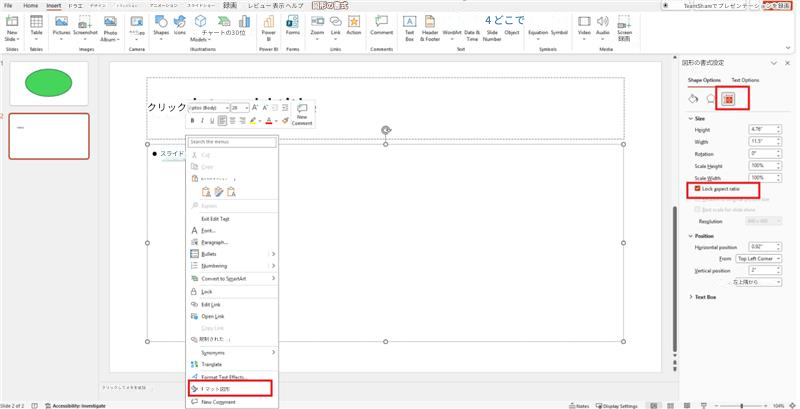Open Synonyms submenu in context menu
800x409 pixels.
click(x=232, y=352)
